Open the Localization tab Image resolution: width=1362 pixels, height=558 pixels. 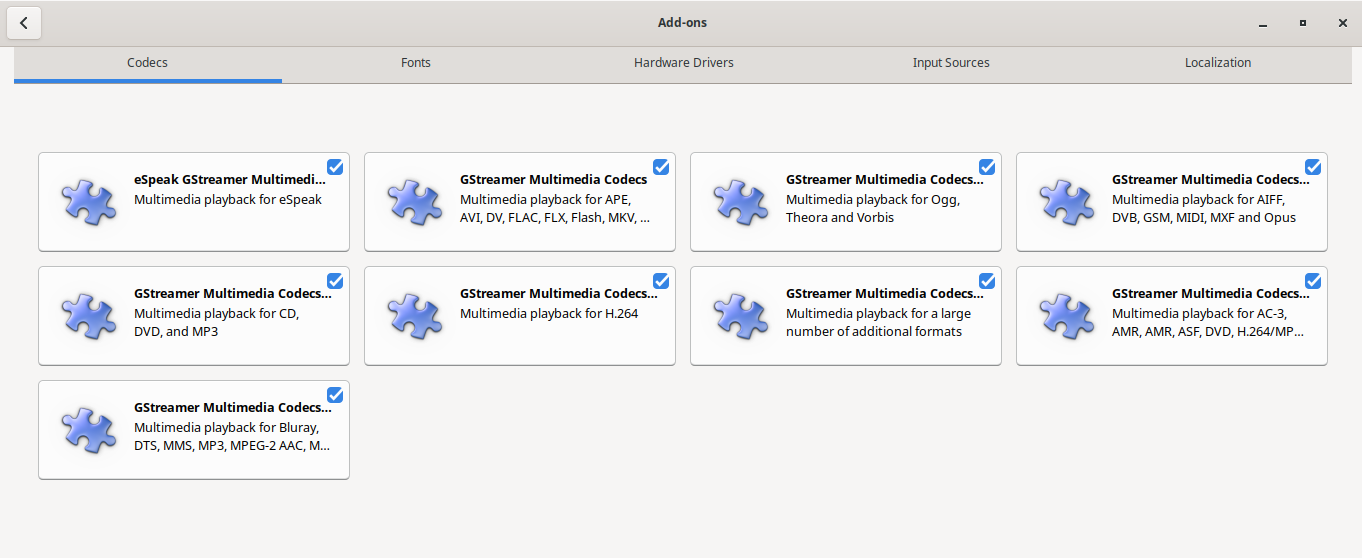click(1218, 63)
